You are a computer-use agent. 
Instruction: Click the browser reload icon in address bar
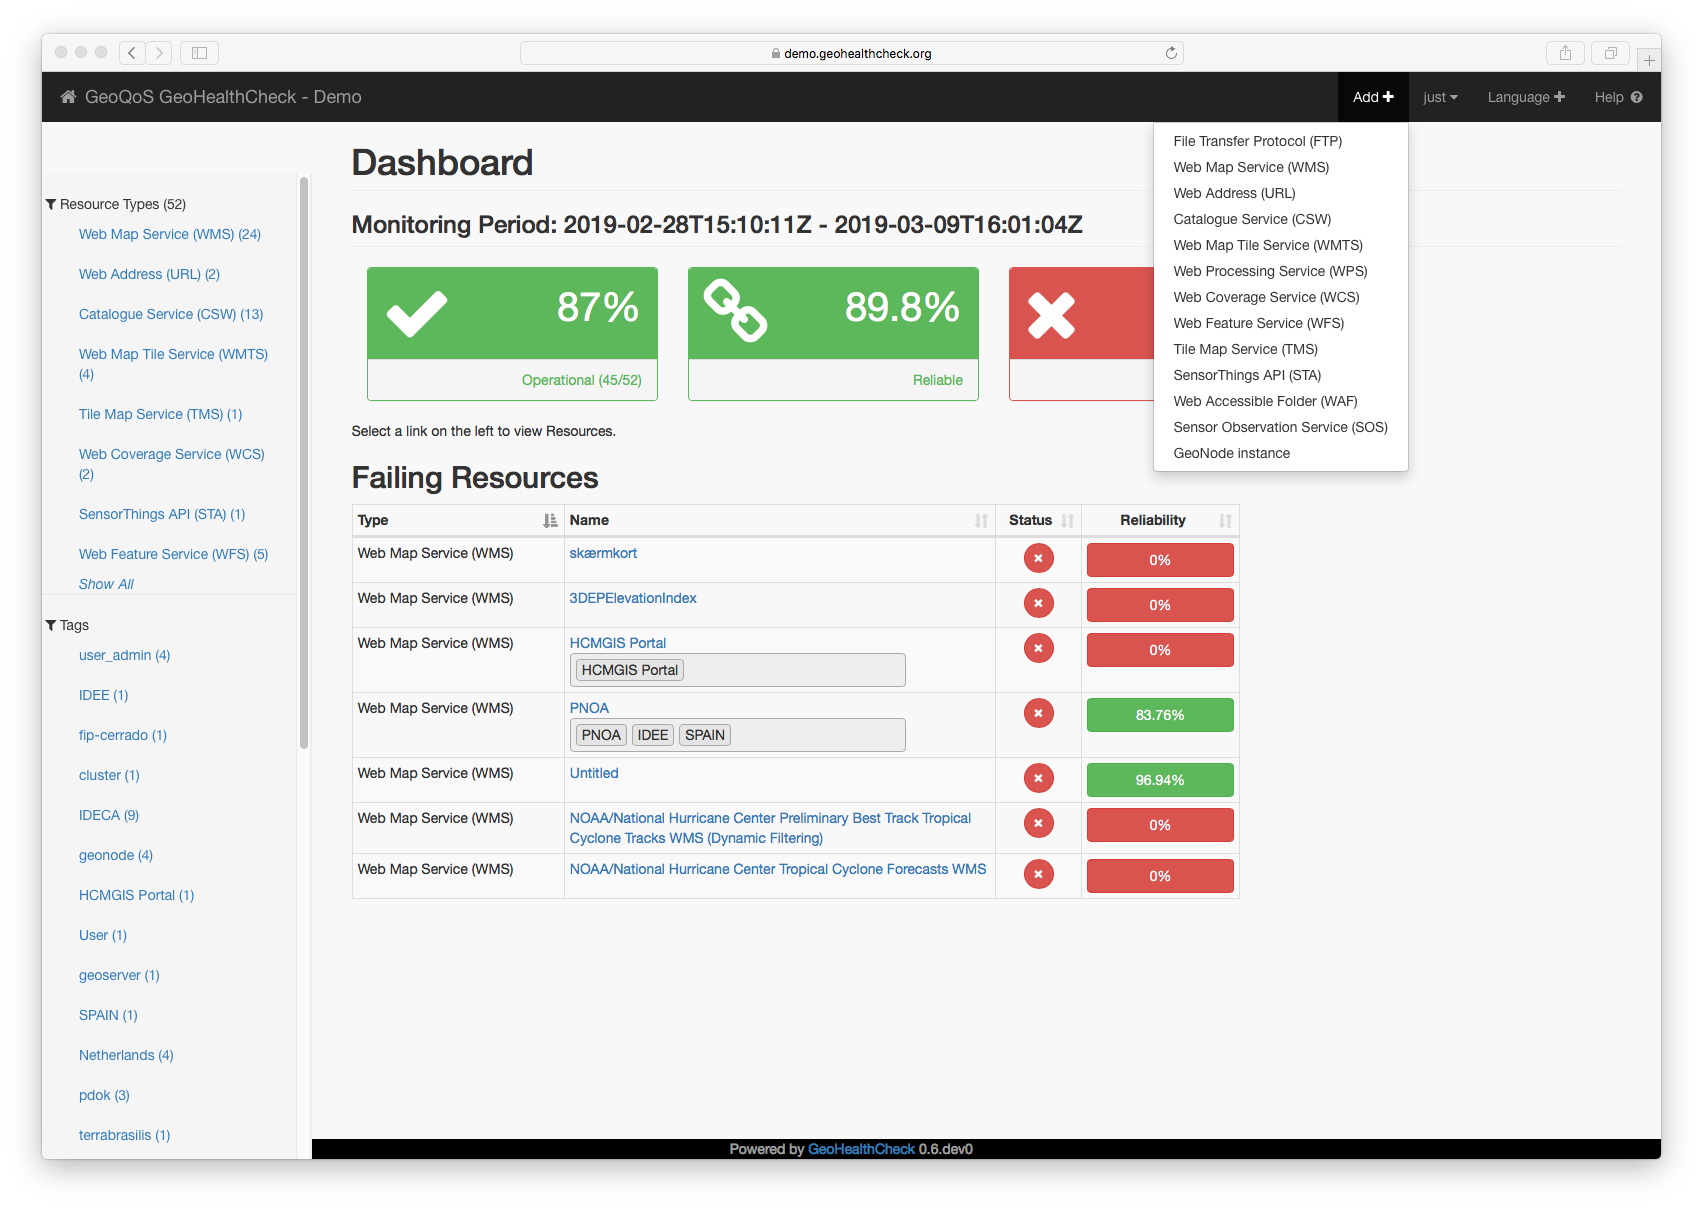1171,53
